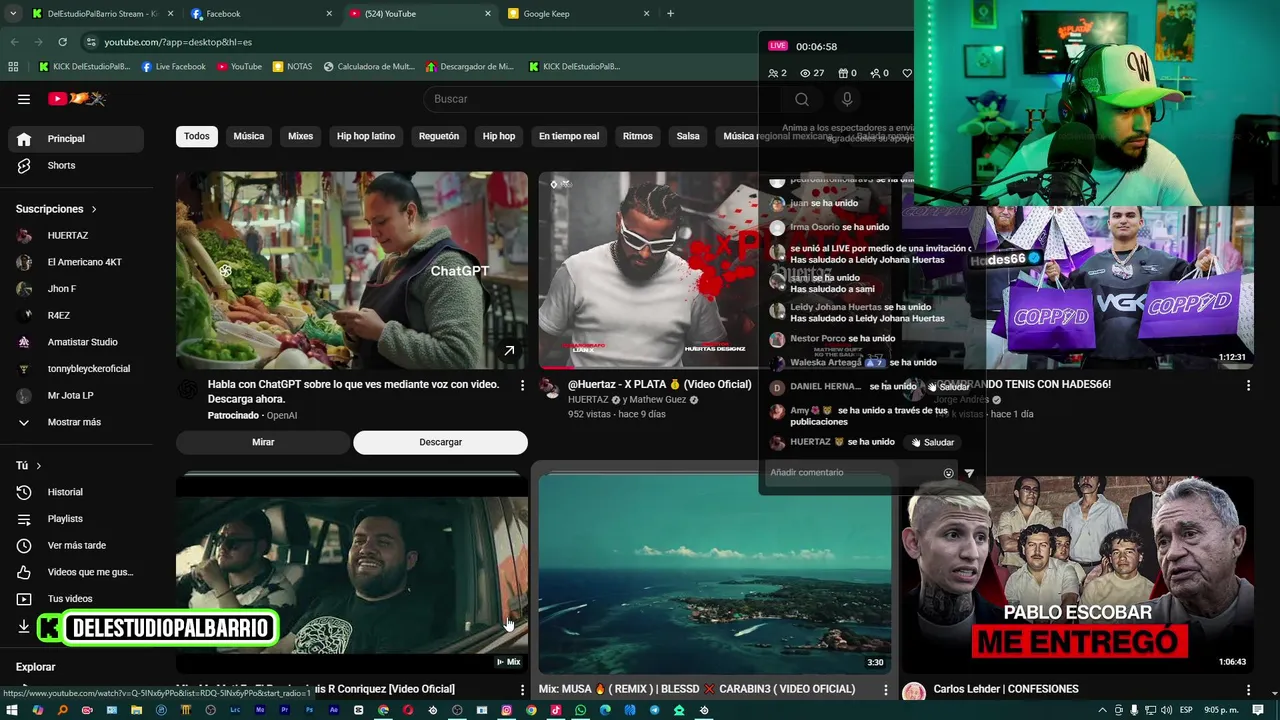The height and width of the screenshot is (720, 1280).
Task: Select the Hip hop latino chip
Action: (x=366, y=136)
